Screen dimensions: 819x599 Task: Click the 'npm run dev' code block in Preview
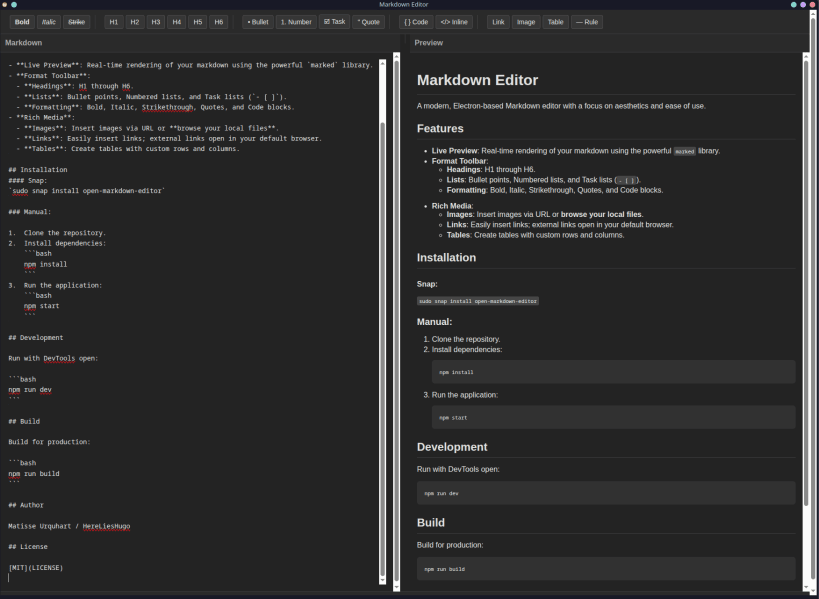click(606, 493)
